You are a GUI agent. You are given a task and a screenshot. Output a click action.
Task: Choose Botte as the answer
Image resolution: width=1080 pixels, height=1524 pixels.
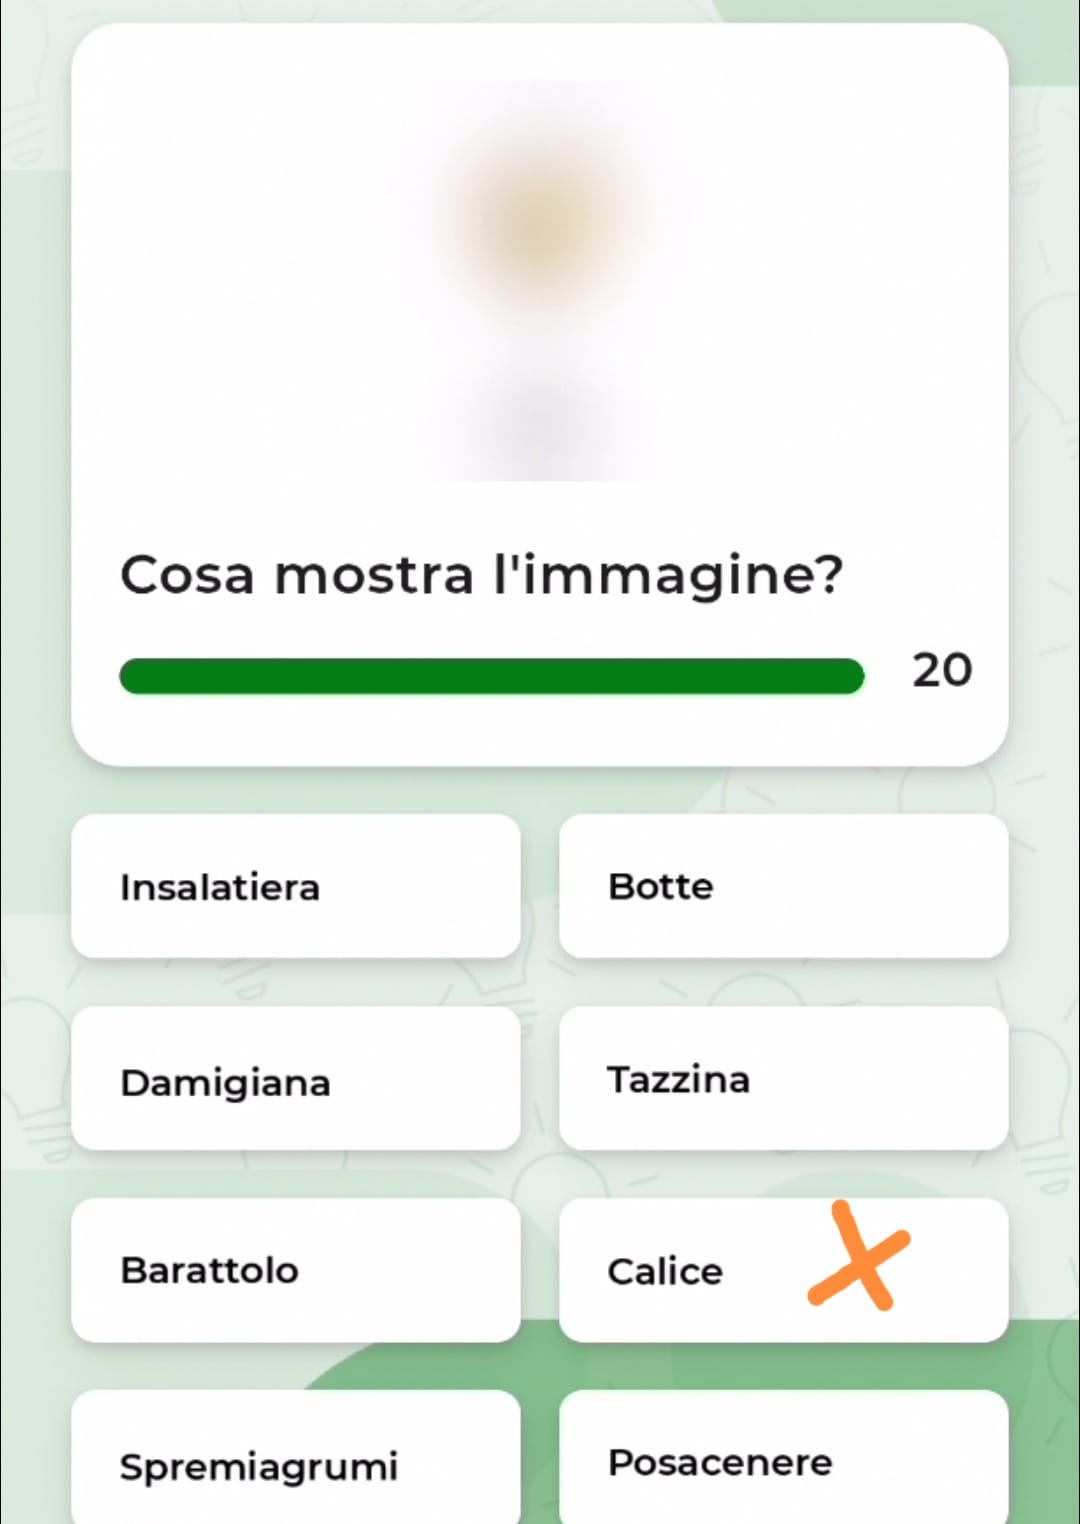[783, 887]
